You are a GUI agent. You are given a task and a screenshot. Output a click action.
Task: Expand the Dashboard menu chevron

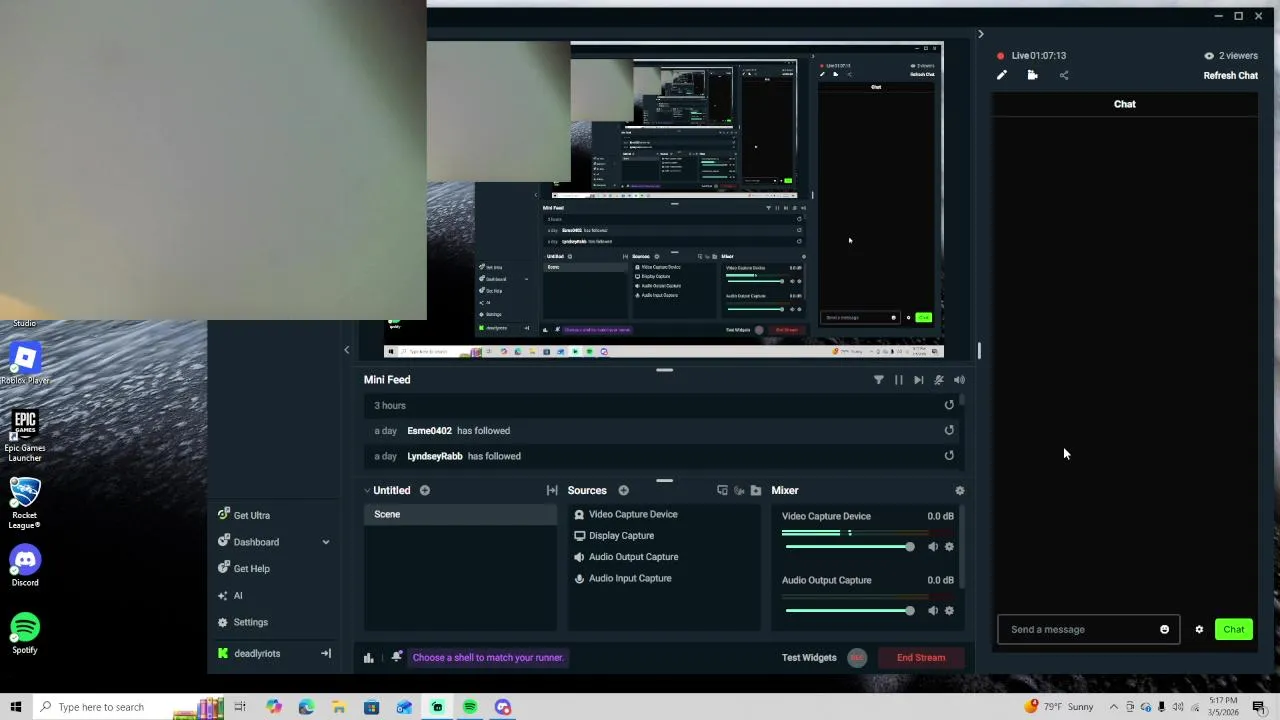[325, 542]
